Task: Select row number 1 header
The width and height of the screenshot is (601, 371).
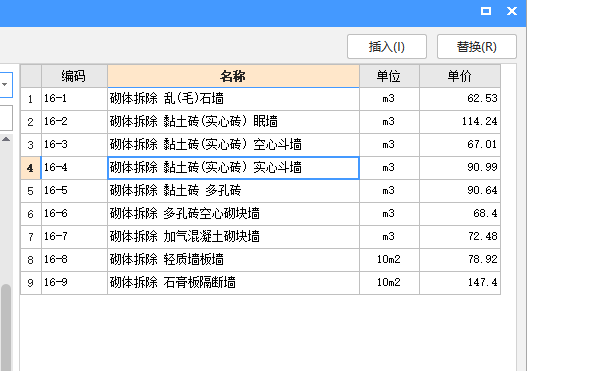Action: [x=31, y=99]
